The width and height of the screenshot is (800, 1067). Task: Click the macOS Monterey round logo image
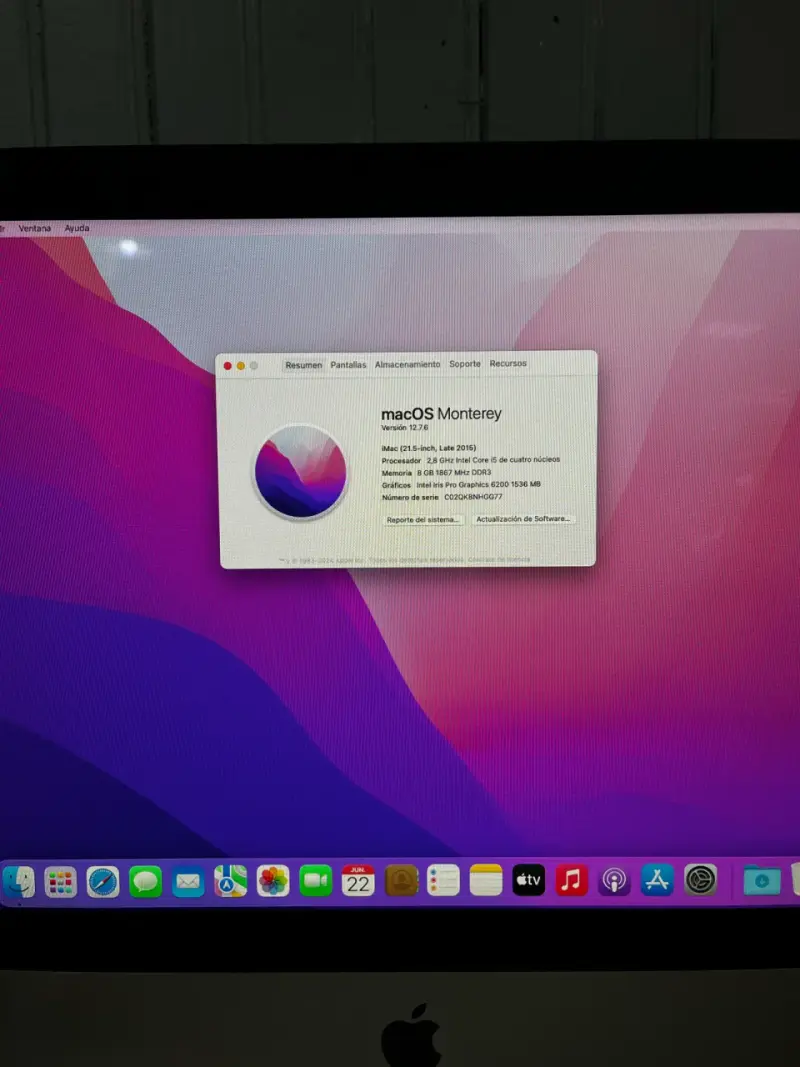tap(300, 471)
